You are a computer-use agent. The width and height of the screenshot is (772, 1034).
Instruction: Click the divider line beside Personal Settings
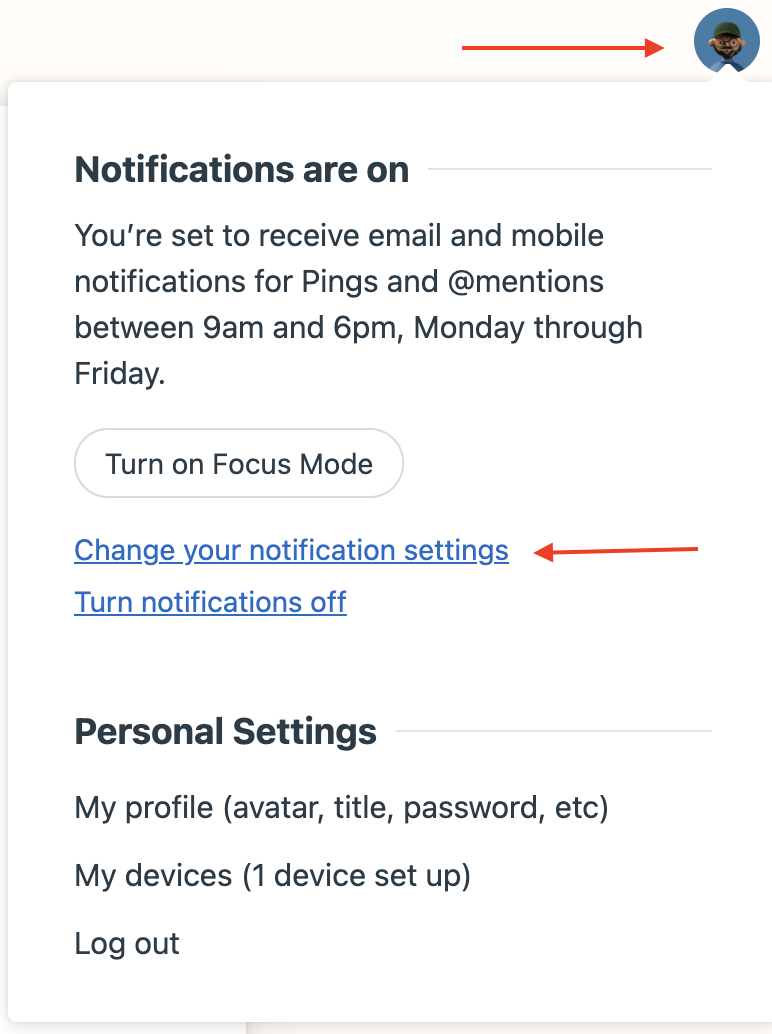[x=554, y=731]
